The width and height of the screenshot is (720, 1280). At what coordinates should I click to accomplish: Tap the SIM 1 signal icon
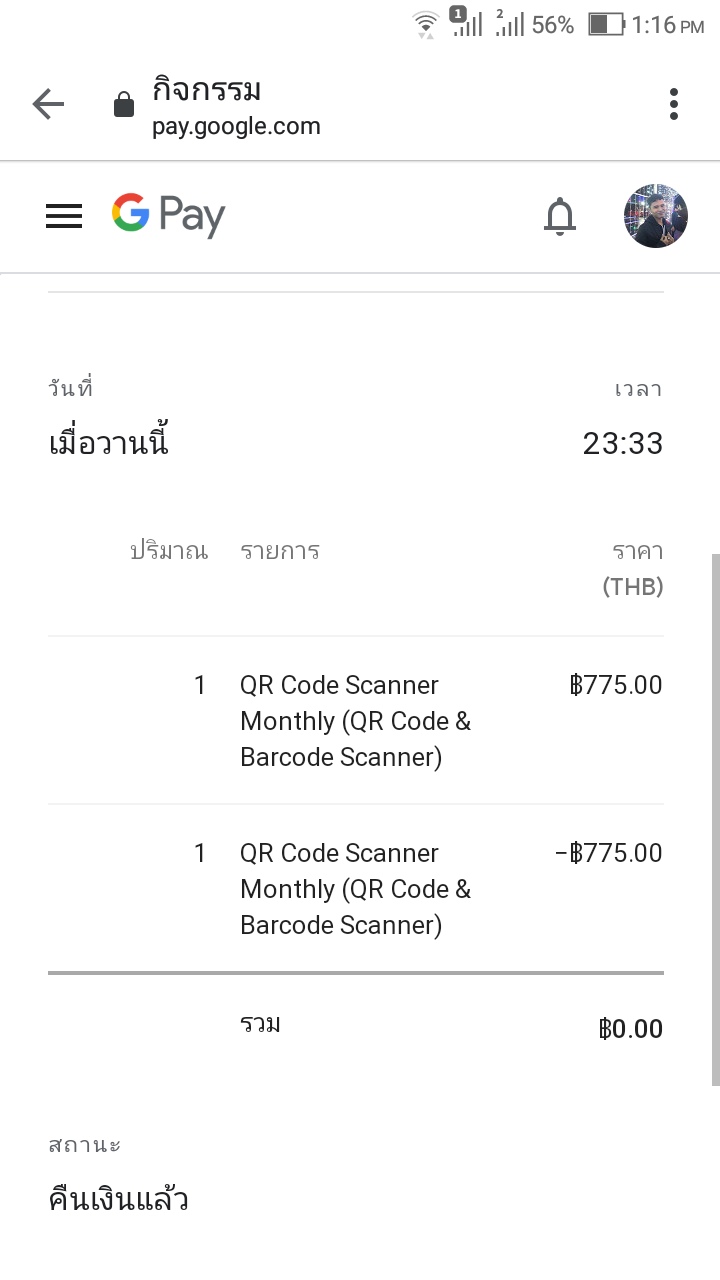(x=466, y=22)
